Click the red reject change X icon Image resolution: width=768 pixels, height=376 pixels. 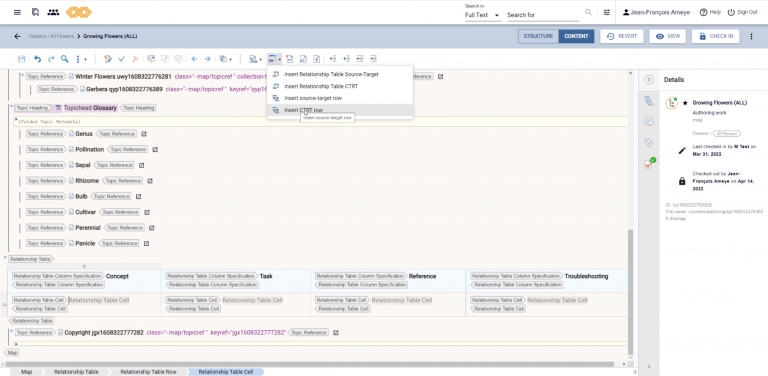(x=136, y=59)
